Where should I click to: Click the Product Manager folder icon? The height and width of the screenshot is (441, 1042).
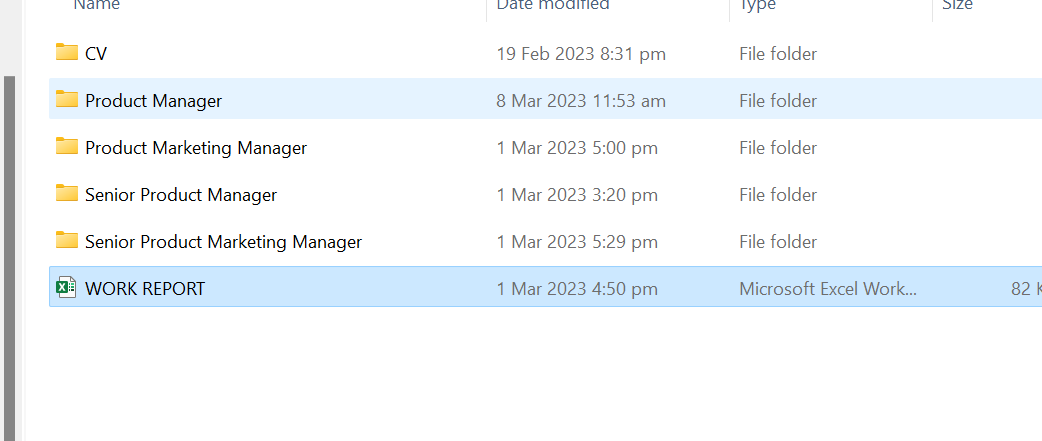coord(67,99)
